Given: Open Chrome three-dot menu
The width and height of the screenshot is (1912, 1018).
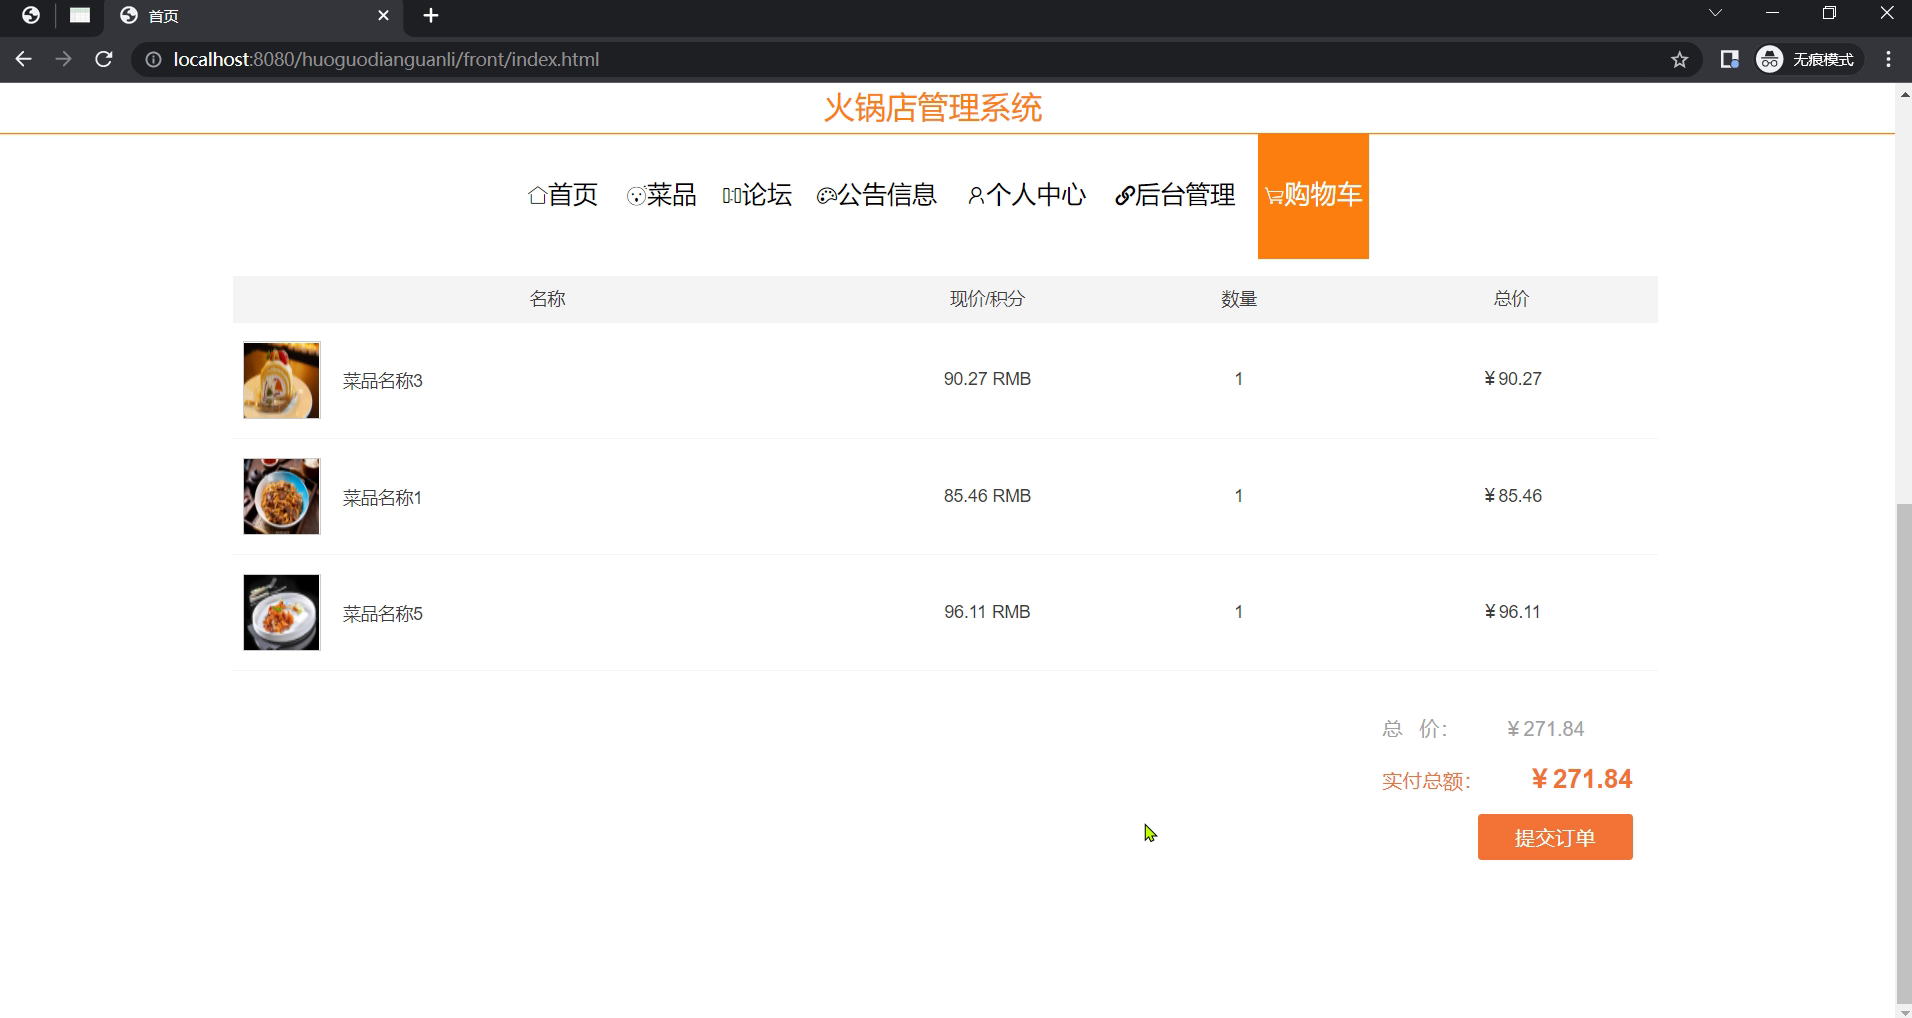Looking at the screenshot, I should pyautogui.click(x=1888, y=59).
